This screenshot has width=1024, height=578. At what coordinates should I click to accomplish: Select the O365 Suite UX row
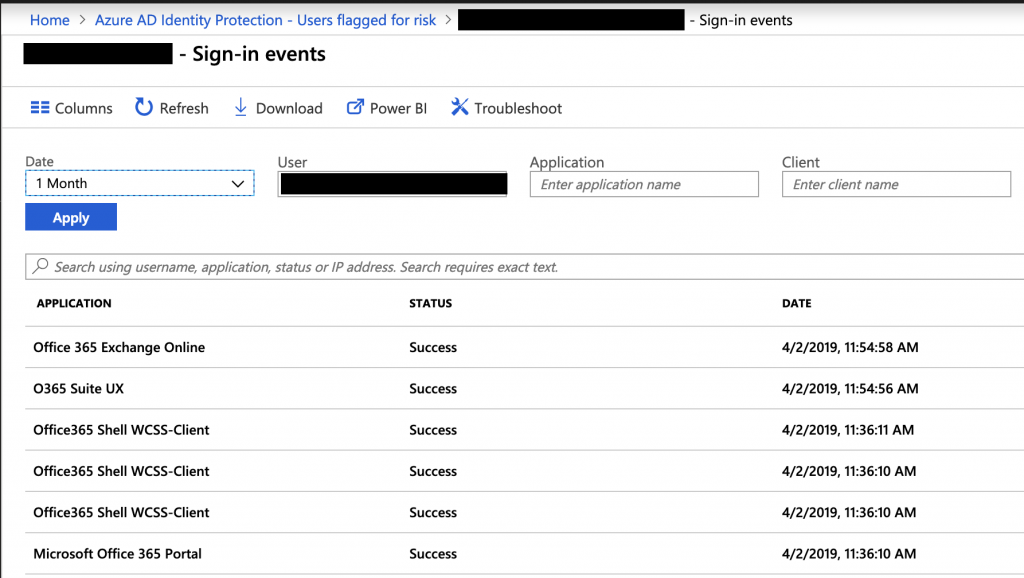tap(524, 389)
